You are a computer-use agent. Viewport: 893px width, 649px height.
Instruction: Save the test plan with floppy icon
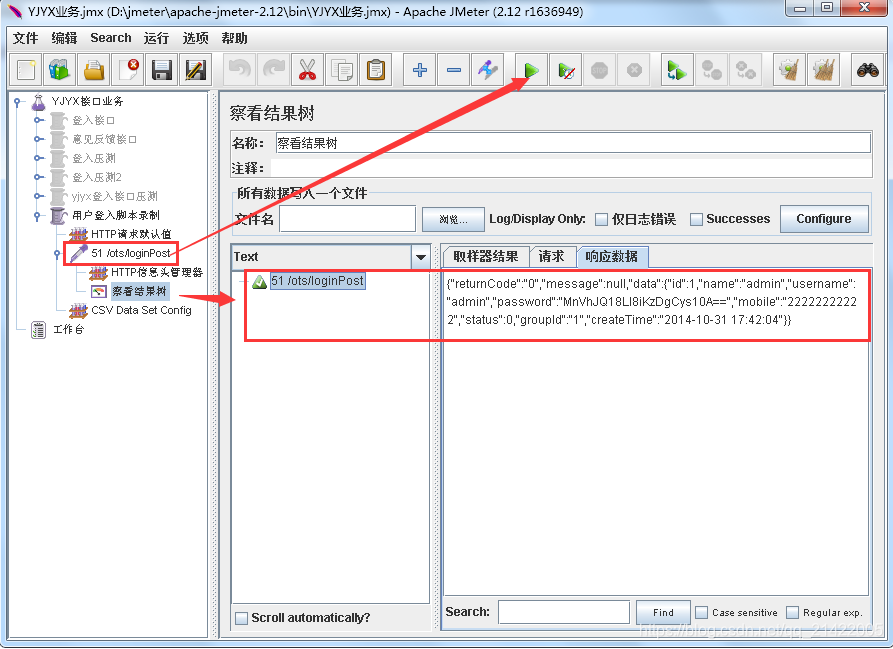162,70
